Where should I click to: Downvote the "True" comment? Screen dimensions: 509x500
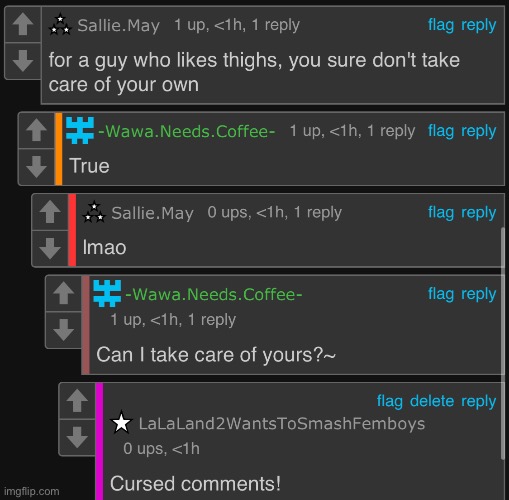(36, 166)
